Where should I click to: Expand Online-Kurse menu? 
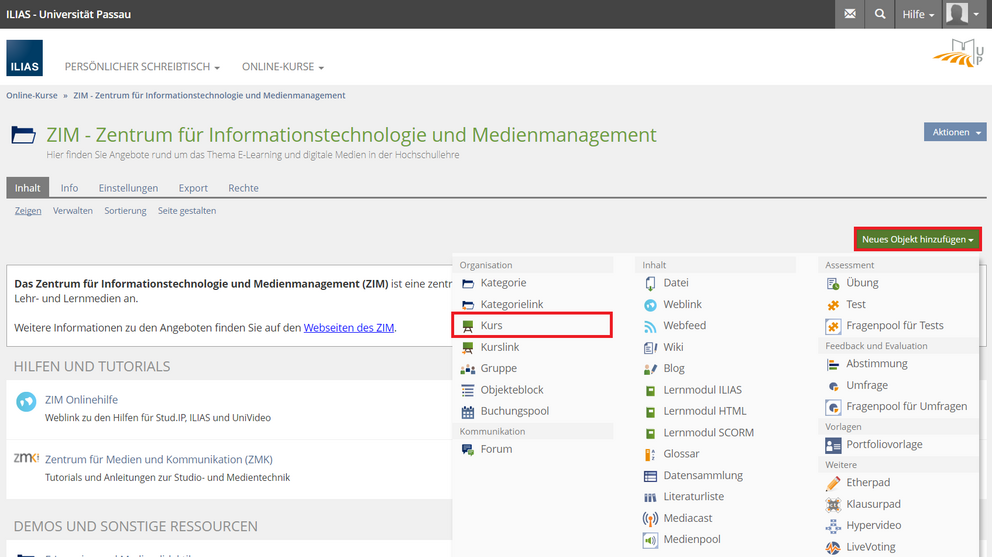pyautogui.click(x=283, y=66)
